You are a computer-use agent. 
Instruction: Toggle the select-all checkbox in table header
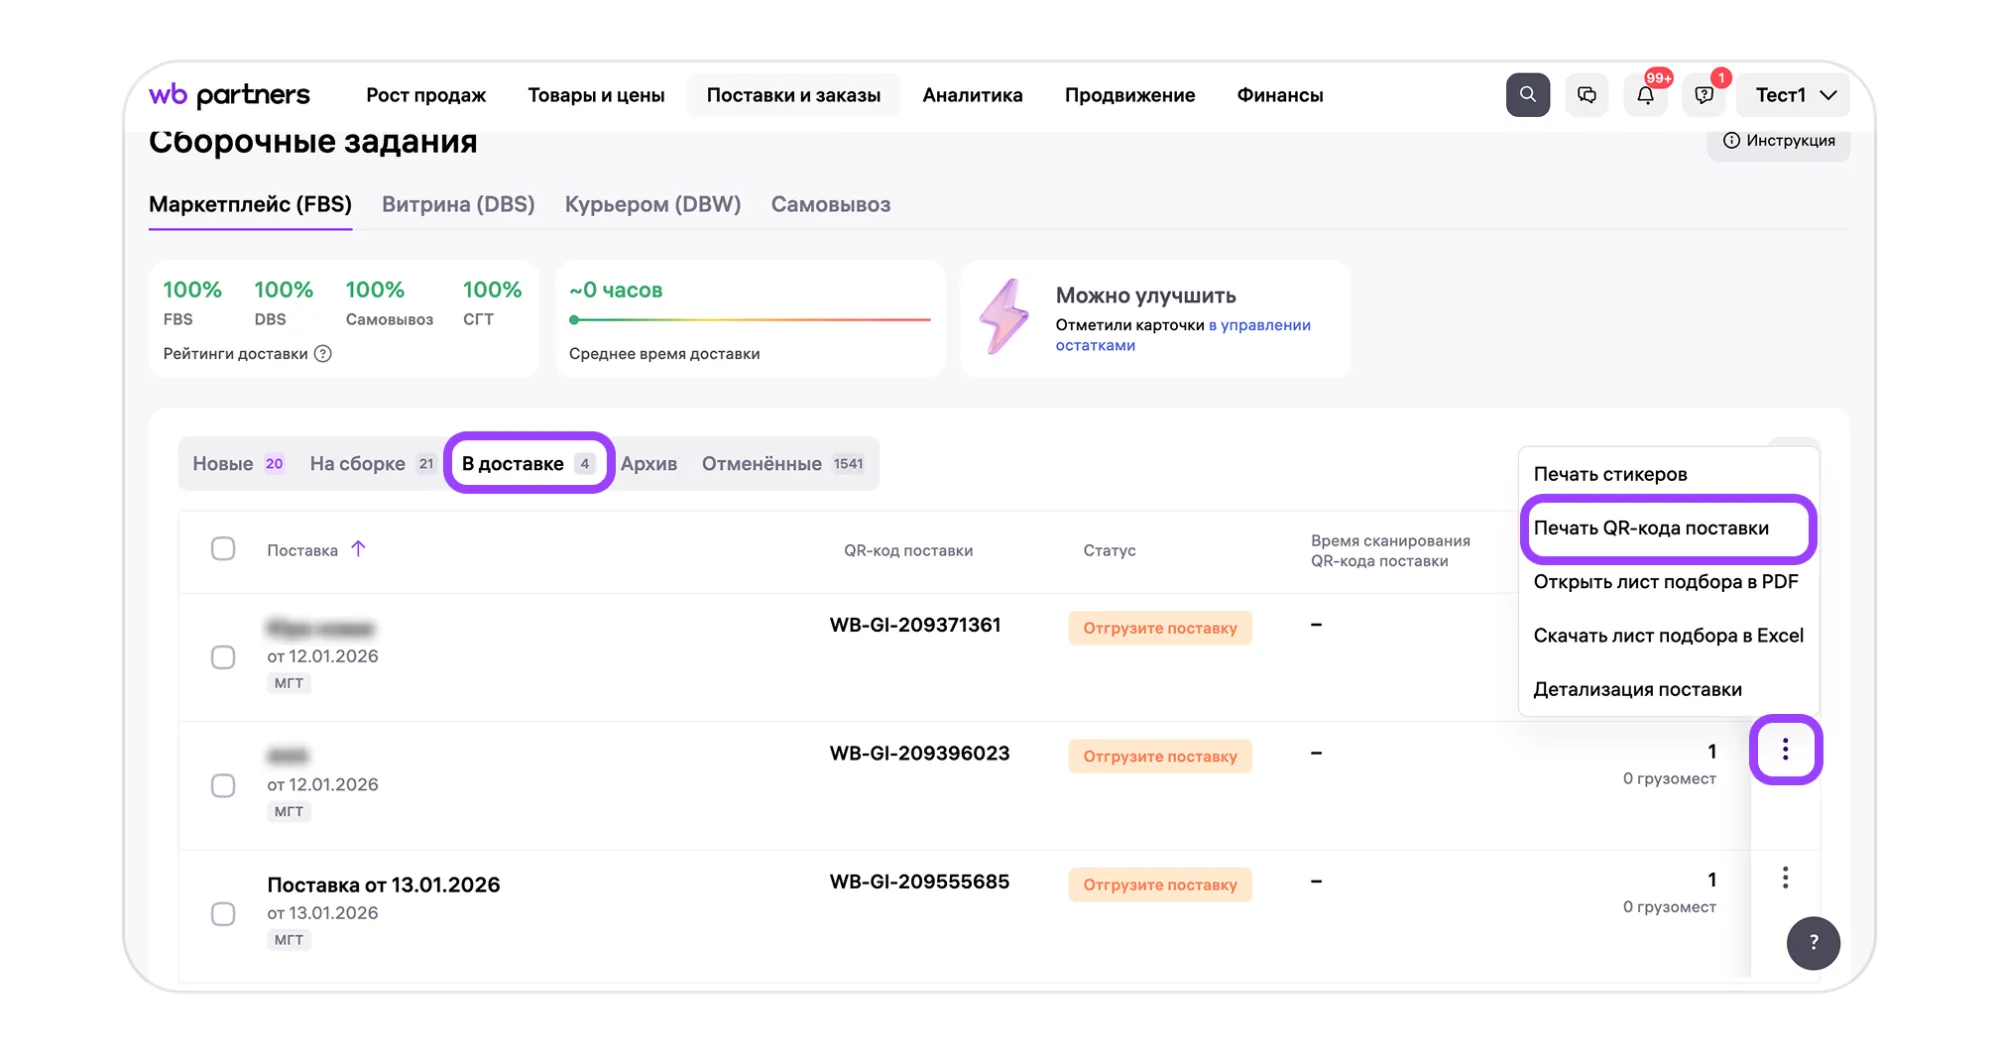click(223, 549)
